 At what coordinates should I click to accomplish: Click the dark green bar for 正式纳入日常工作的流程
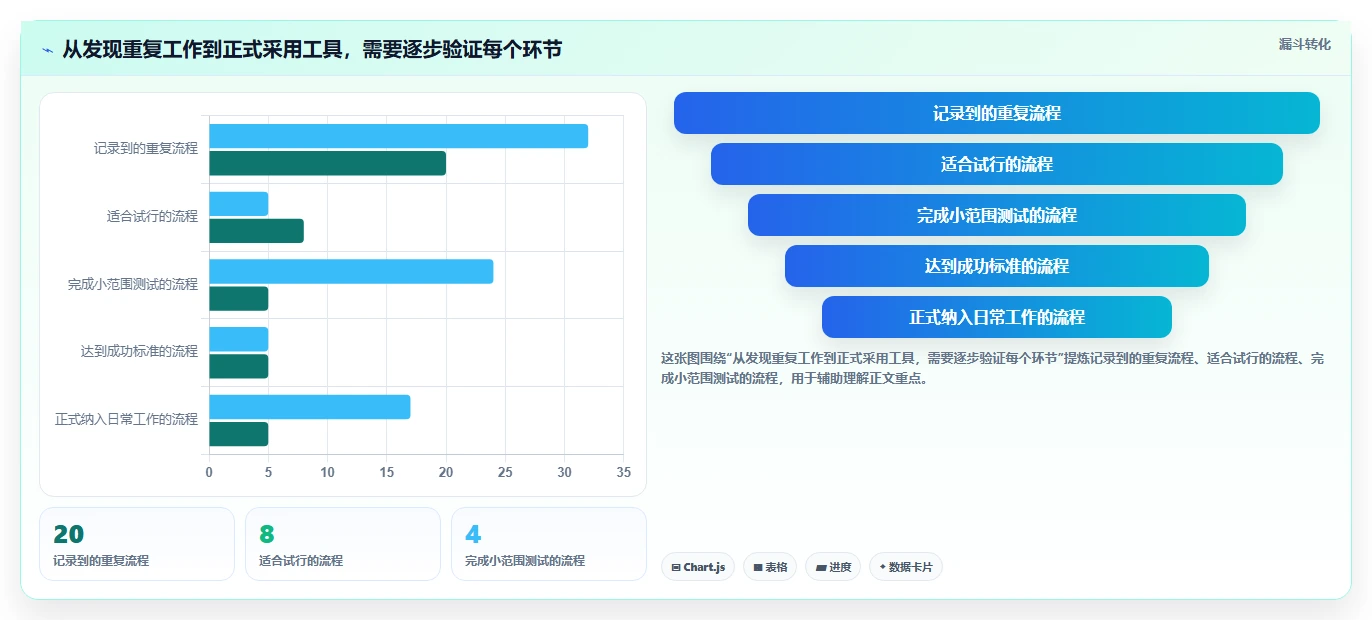(238, 434)
